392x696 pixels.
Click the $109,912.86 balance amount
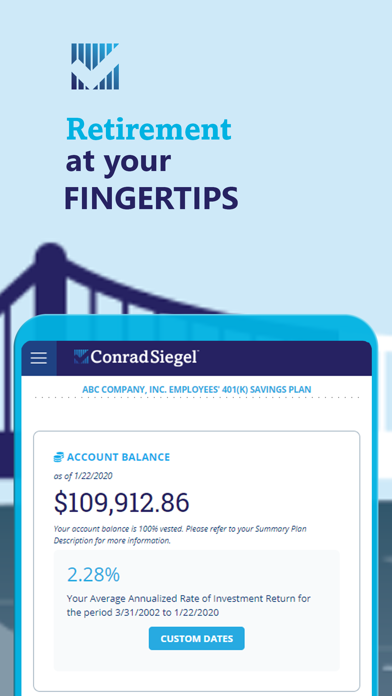[x=122, y=502]
